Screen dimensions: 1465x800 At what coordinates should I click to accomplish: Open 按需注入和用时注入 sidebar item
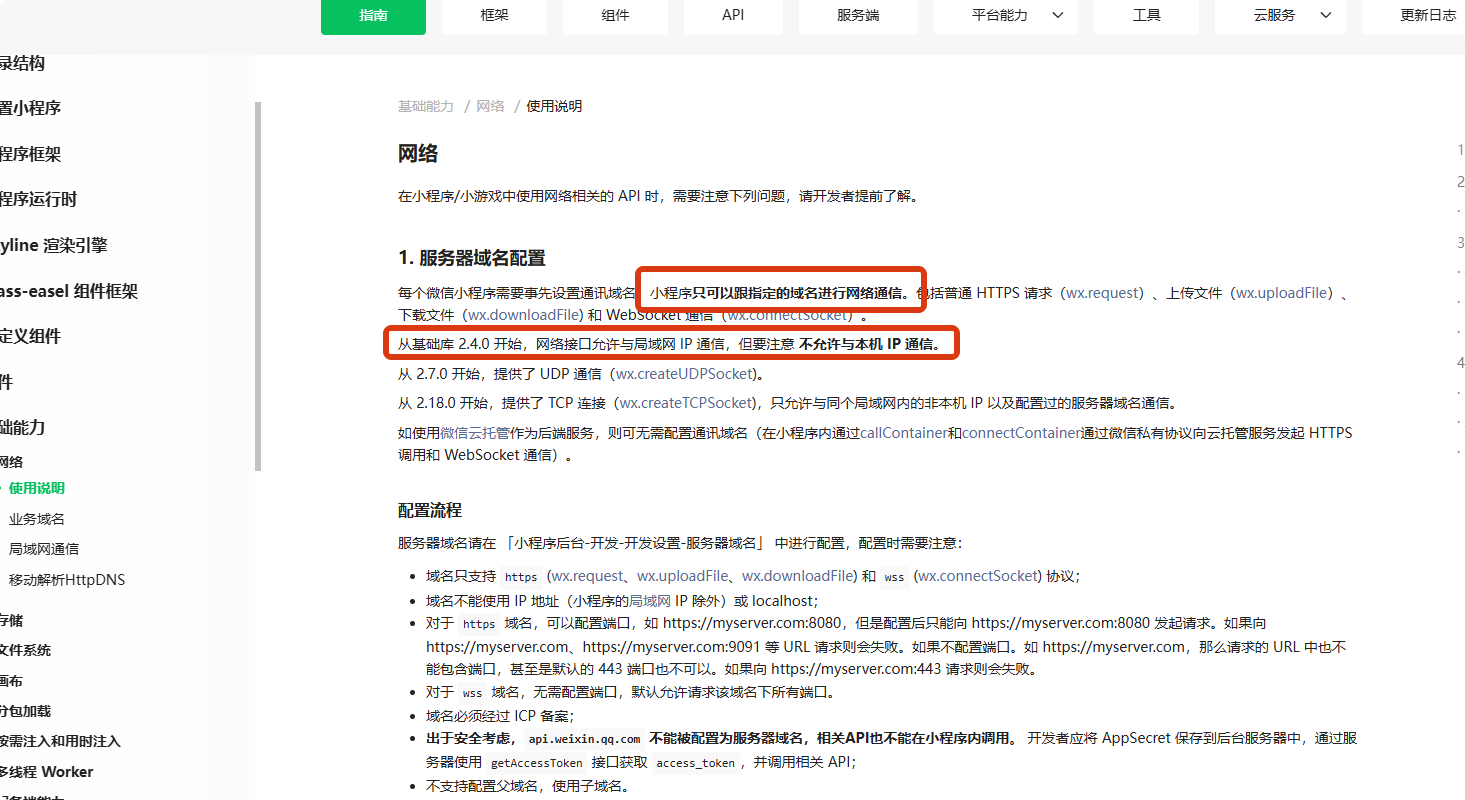[60, 741]
